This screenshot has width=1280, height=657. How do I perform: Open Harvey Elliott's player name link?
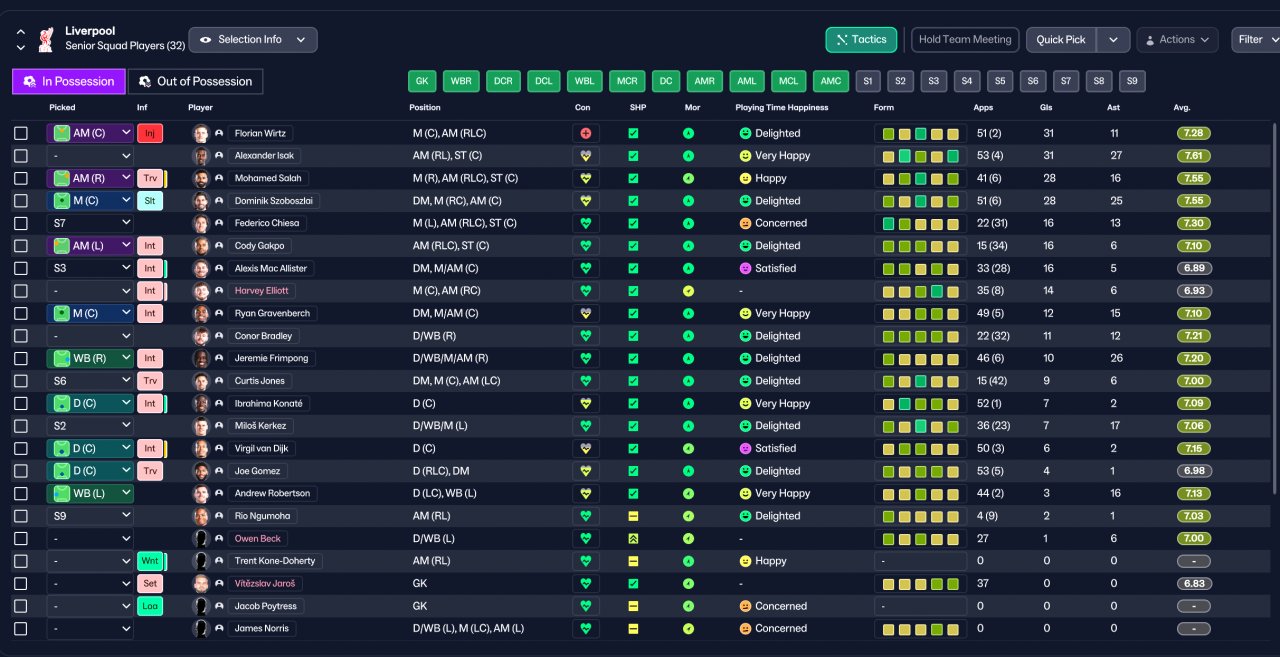pos(261,291)
